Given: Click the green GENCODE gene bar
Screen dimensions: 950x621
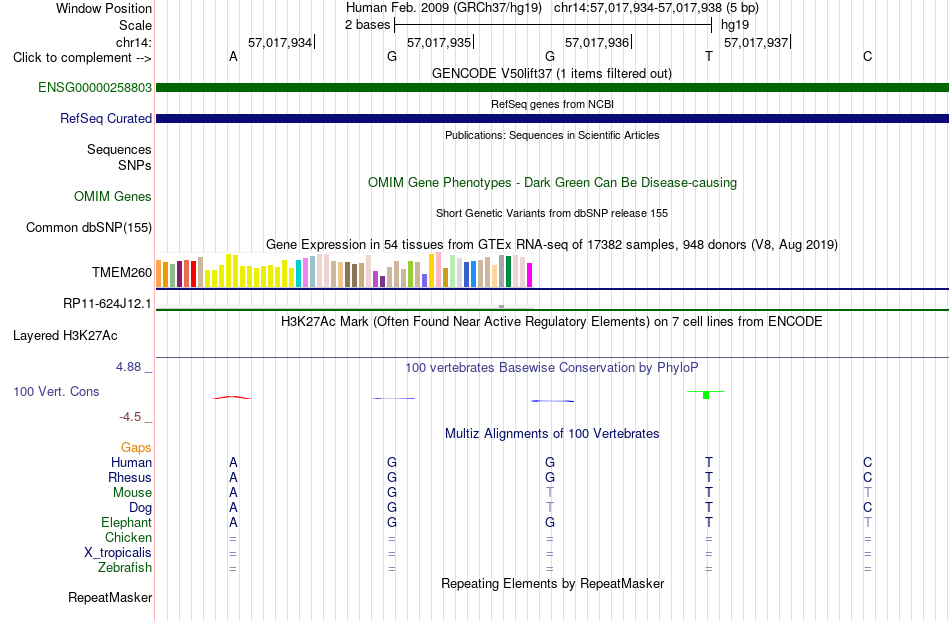Looking at the screenshot, I should coord(553,87).
